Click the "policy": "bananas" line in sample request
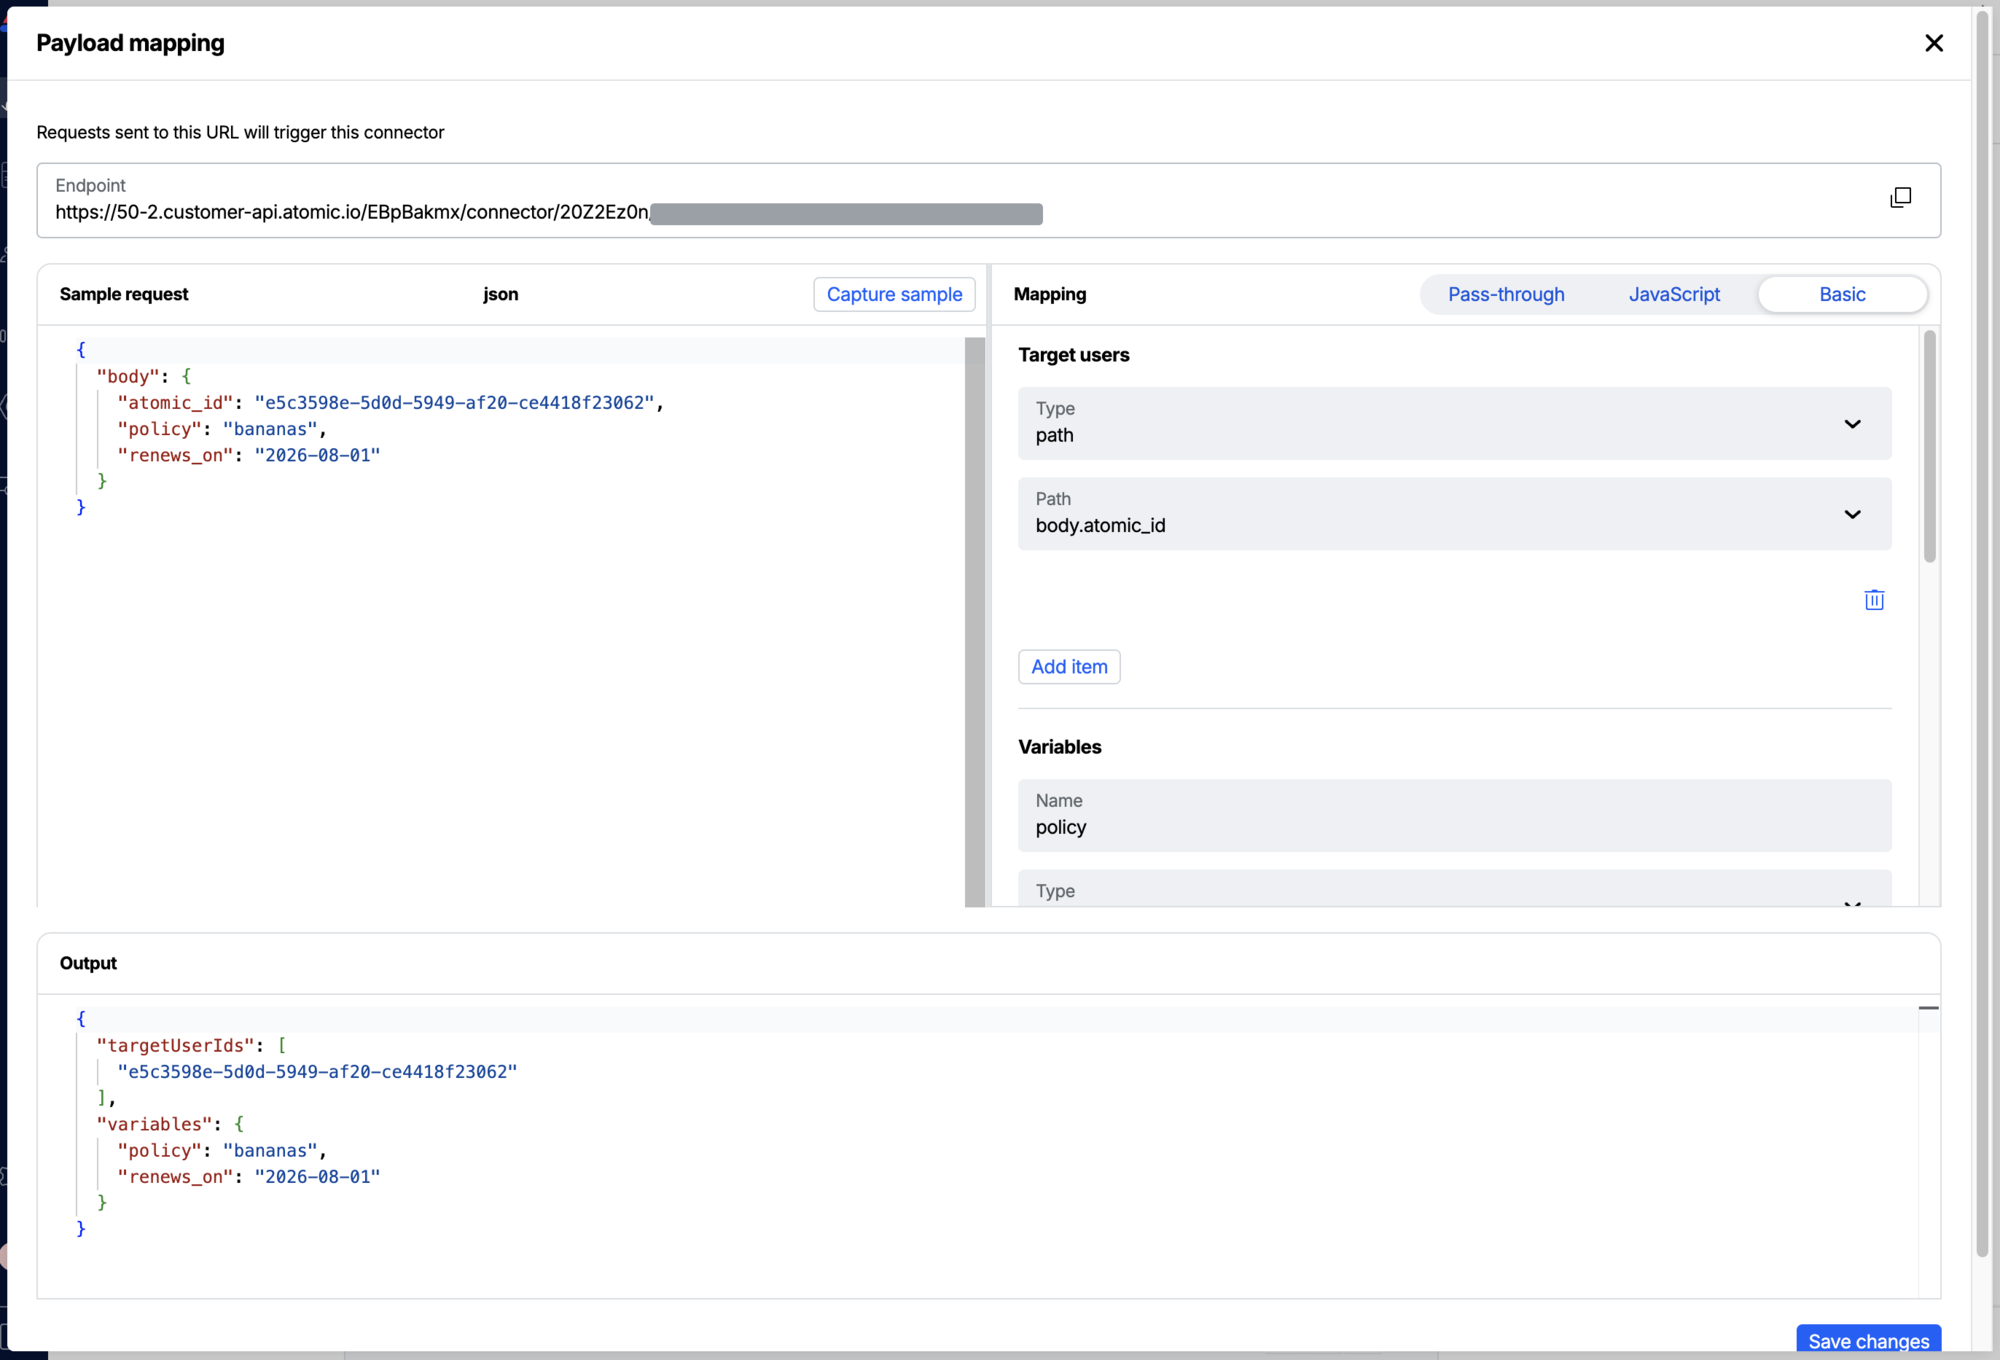The image size is (2000, 1360). 222,428
